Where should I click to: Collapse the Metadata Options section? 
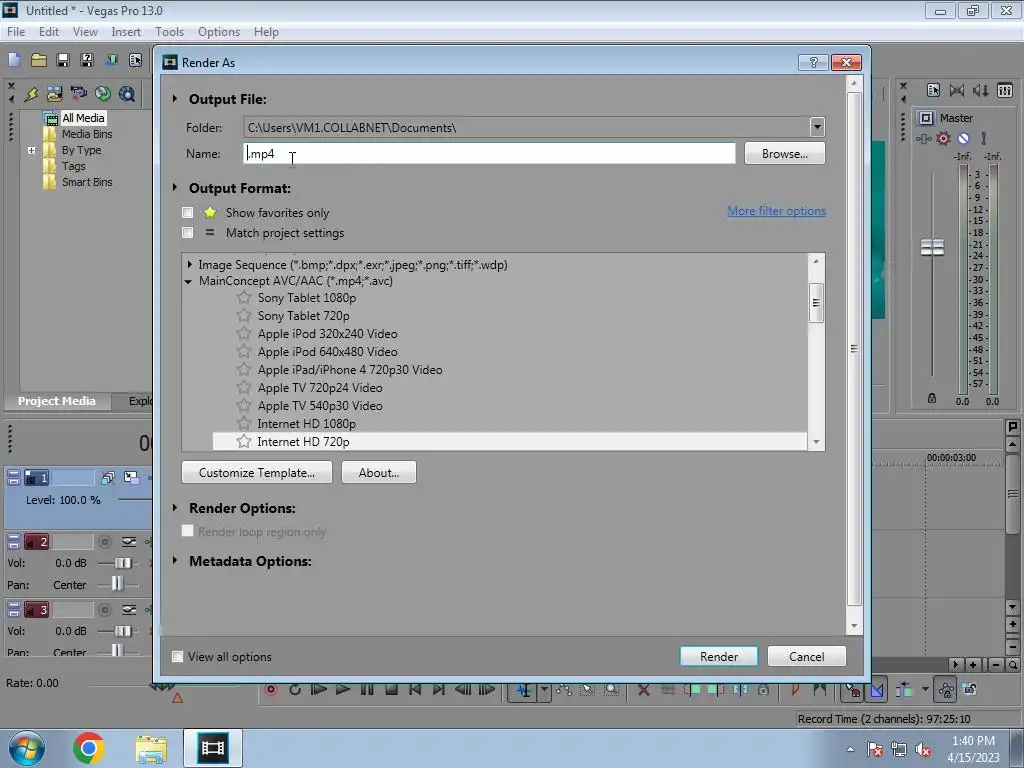pyautogui.click(x=175, y=560)
